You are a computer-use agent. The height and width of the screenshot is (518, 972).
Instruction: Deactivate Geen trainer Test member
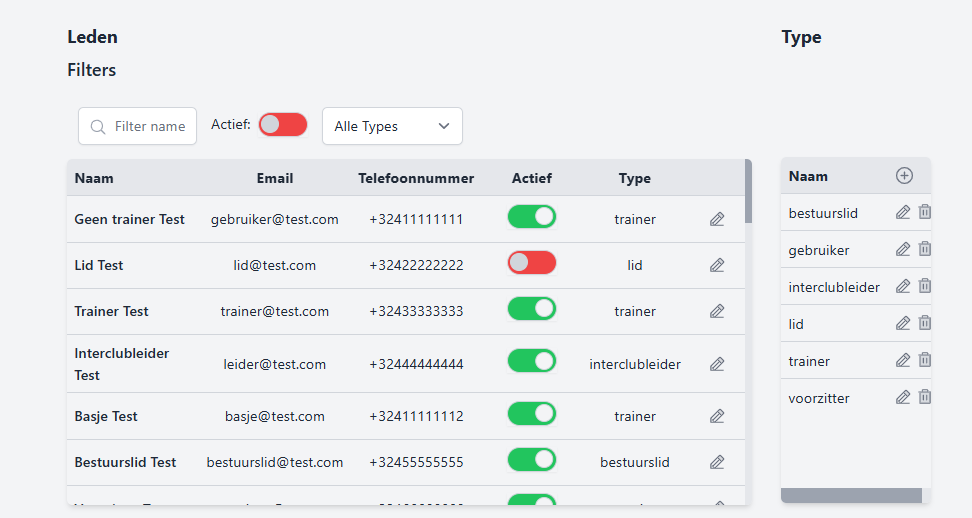[532, 217]
